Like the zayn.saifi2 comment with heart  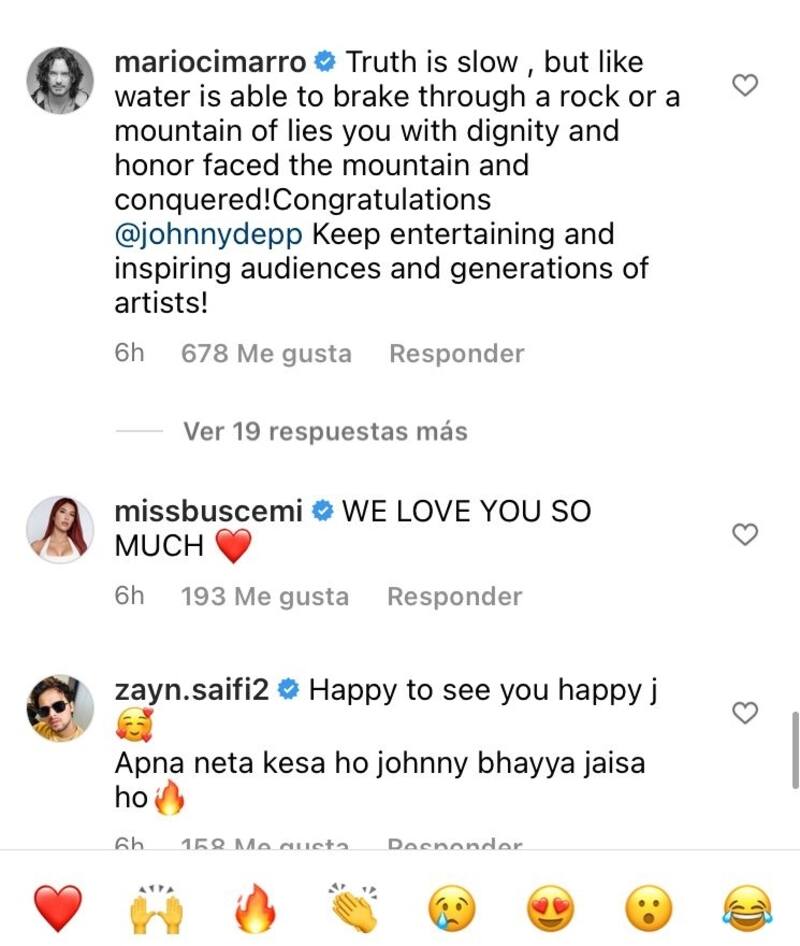[x=745, y=713]
